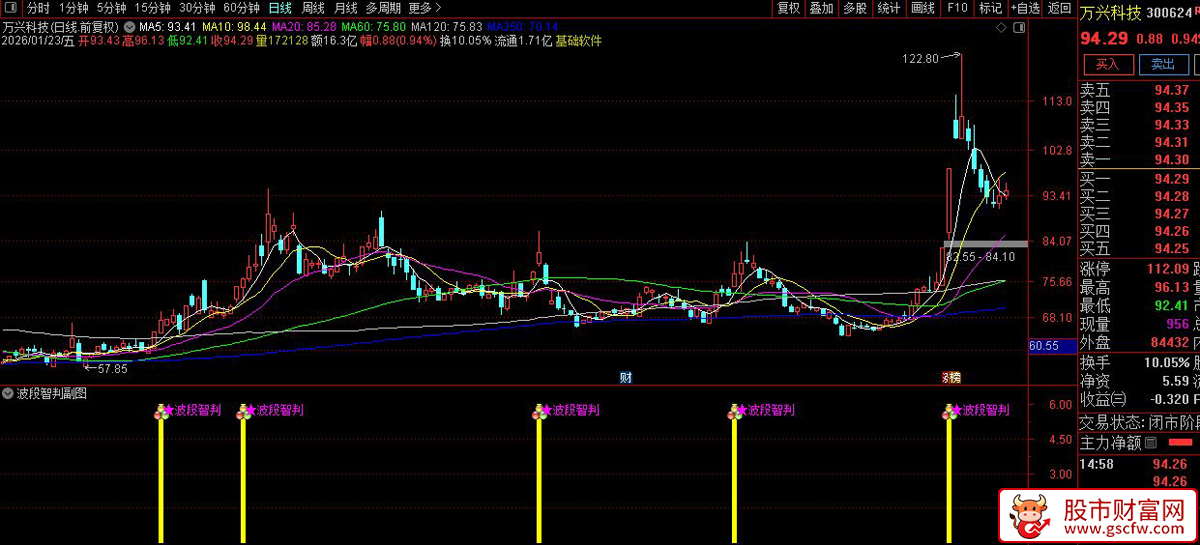The image size is (1200, 545).
Task: Click the MA250 indicator label
Action: point(523,26)
